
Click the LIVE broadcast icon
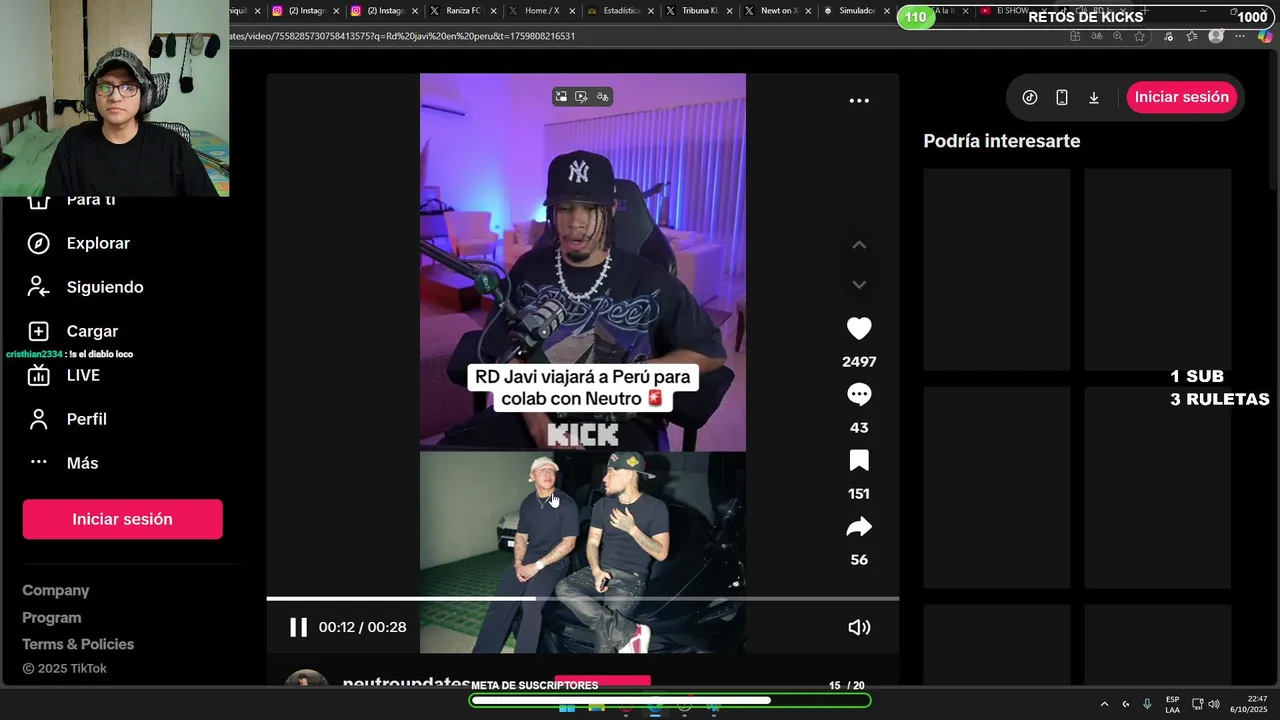(38, 375)
